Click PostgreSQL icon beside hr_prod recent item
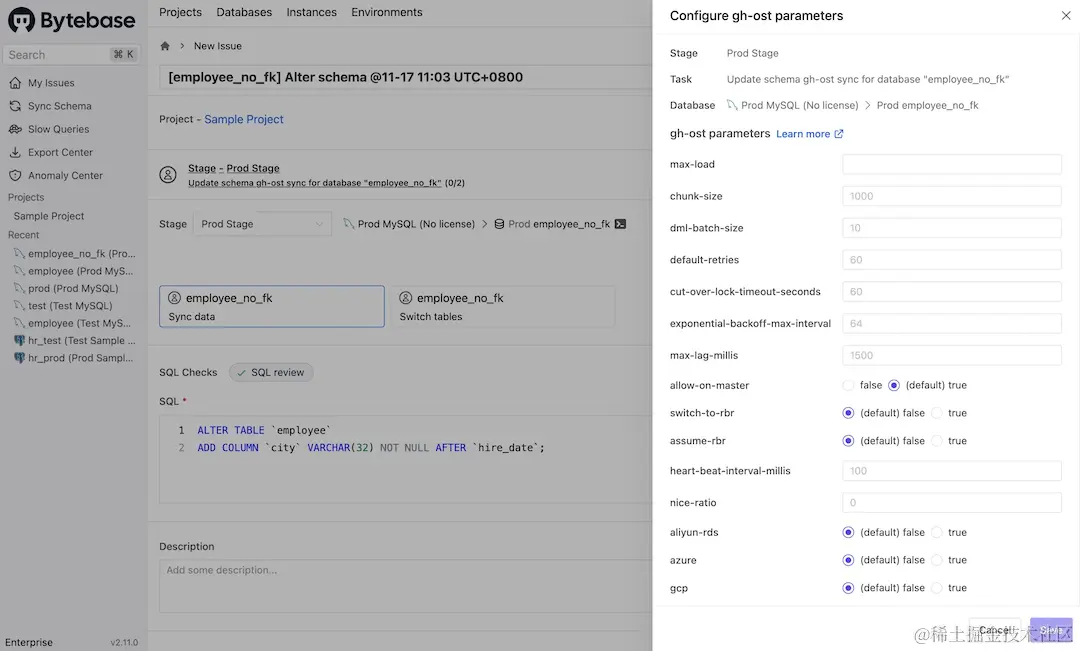 [19, 358]
